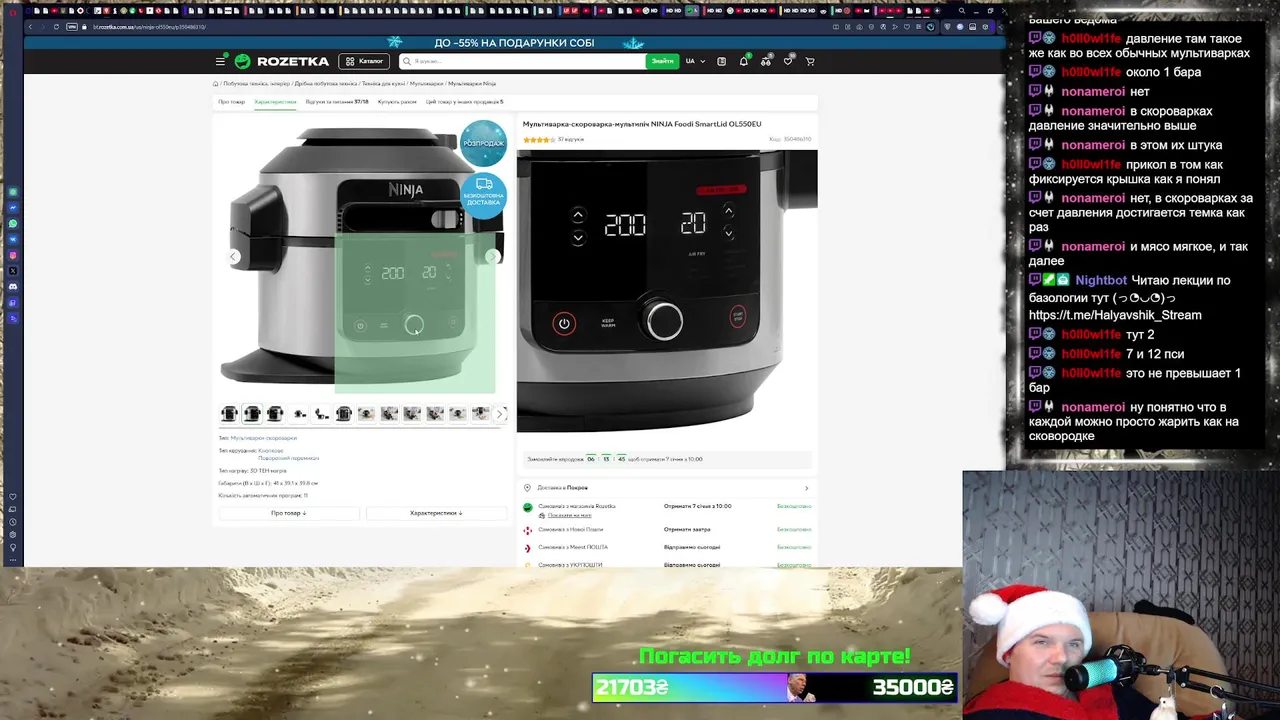
Task: Open the X icon in left sidebar
Action: click(13, 271)
